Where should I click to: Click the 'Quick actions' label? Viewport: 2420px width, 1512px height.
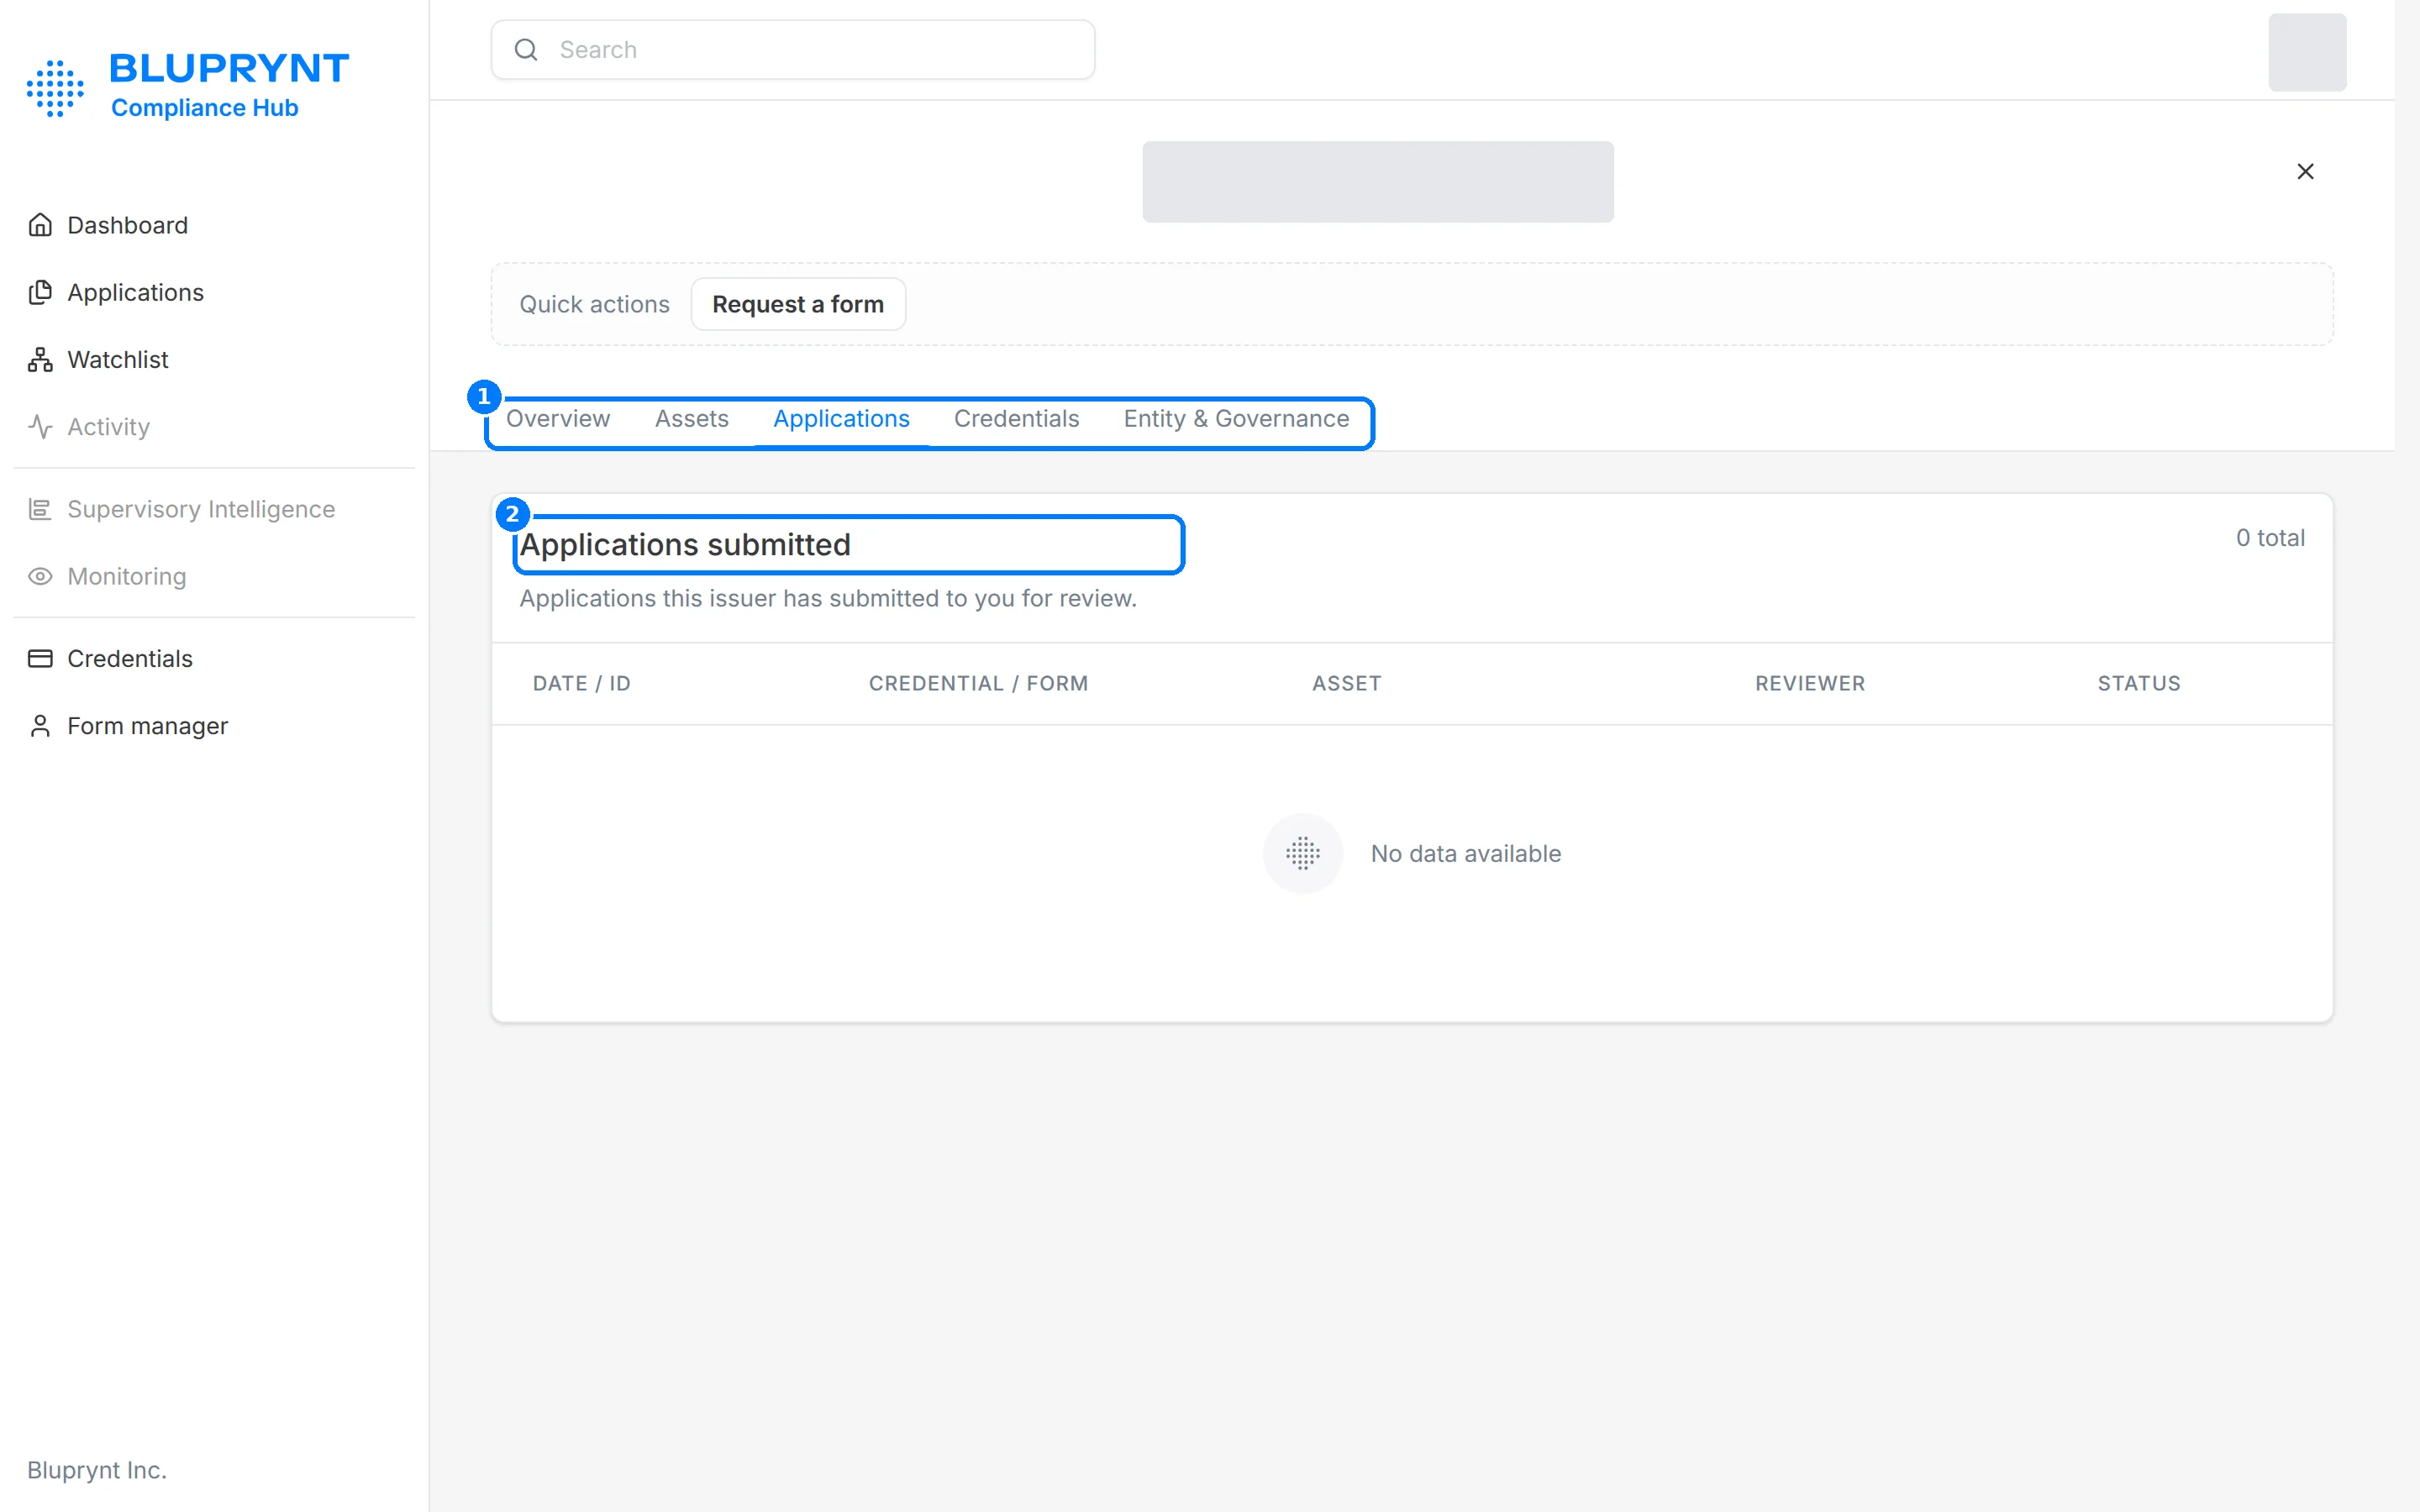pos(594,304)
